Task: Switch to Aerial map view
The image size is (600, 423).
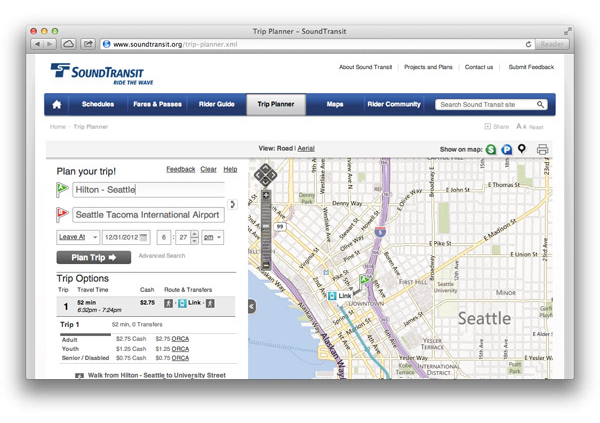Action: pos(306,149)
